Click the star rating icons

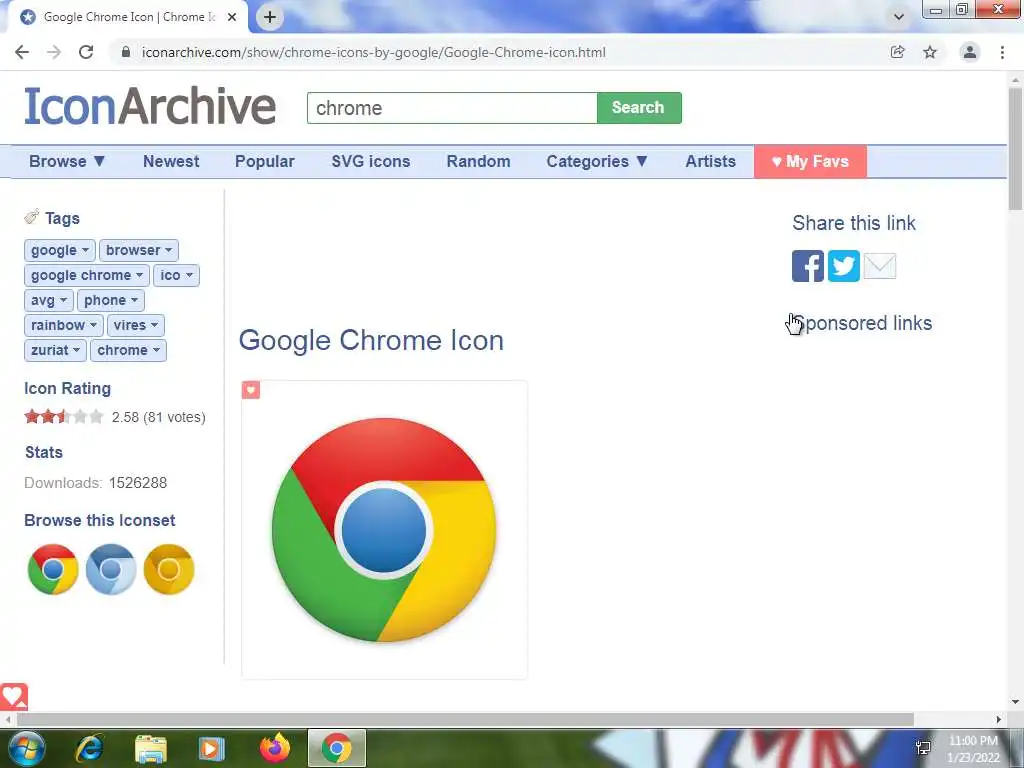(64, 417)
